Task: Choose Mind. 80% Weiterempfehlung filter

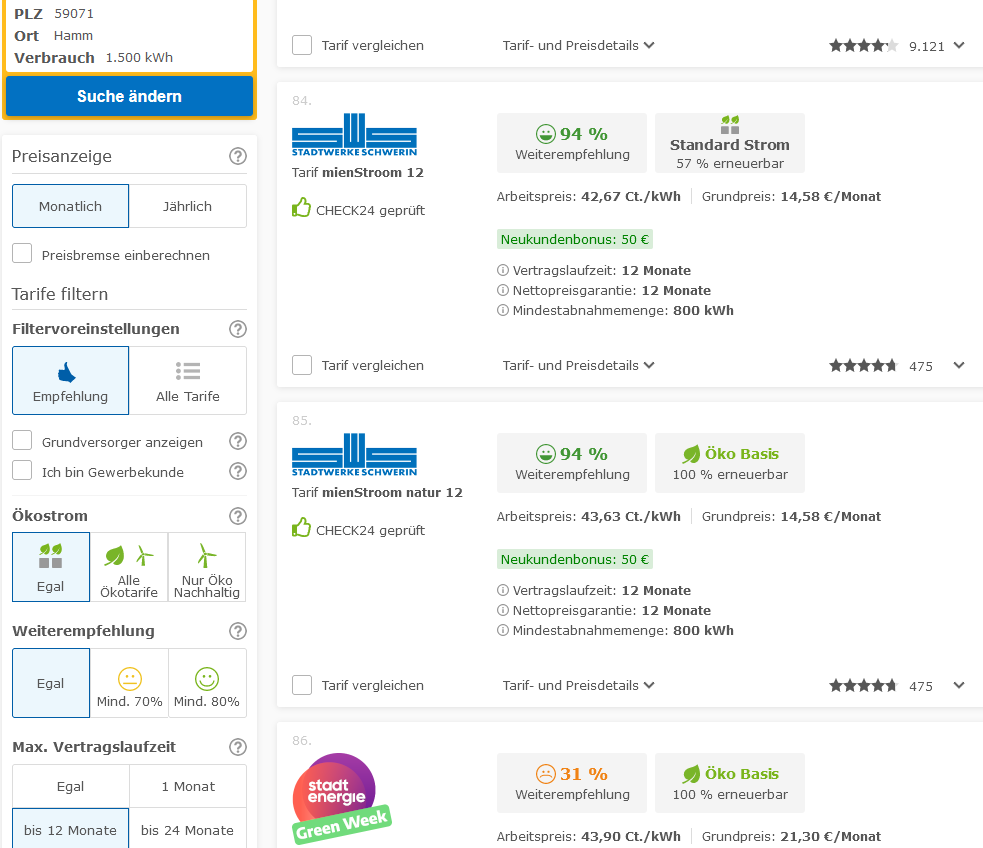Action: pos(206,684)
